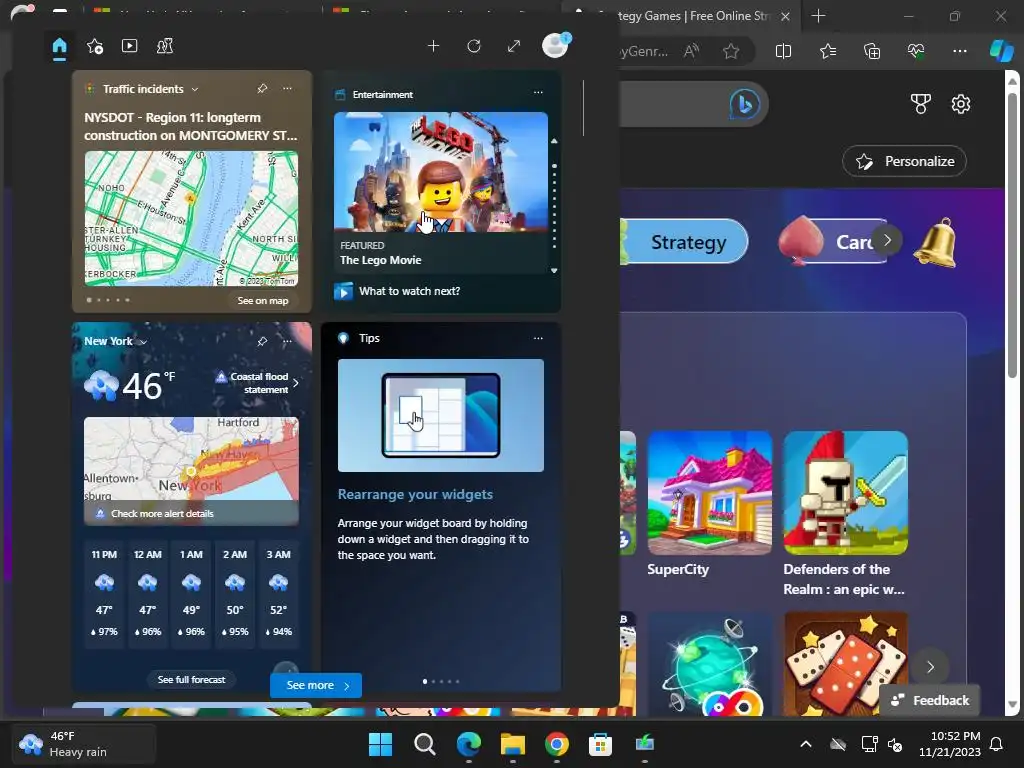Screen dimensions: 1024x768
Task: Open Tips widget more options
Action: (x=538, y=338)
